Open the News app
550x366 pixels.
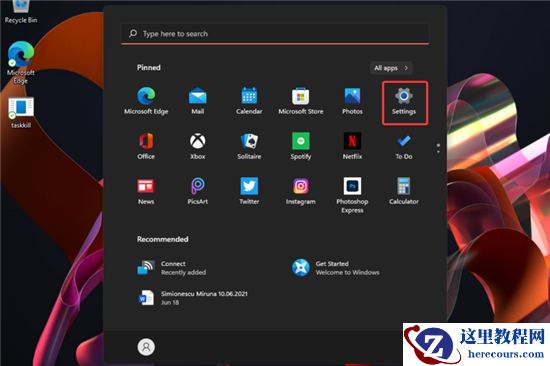[146, 191]
